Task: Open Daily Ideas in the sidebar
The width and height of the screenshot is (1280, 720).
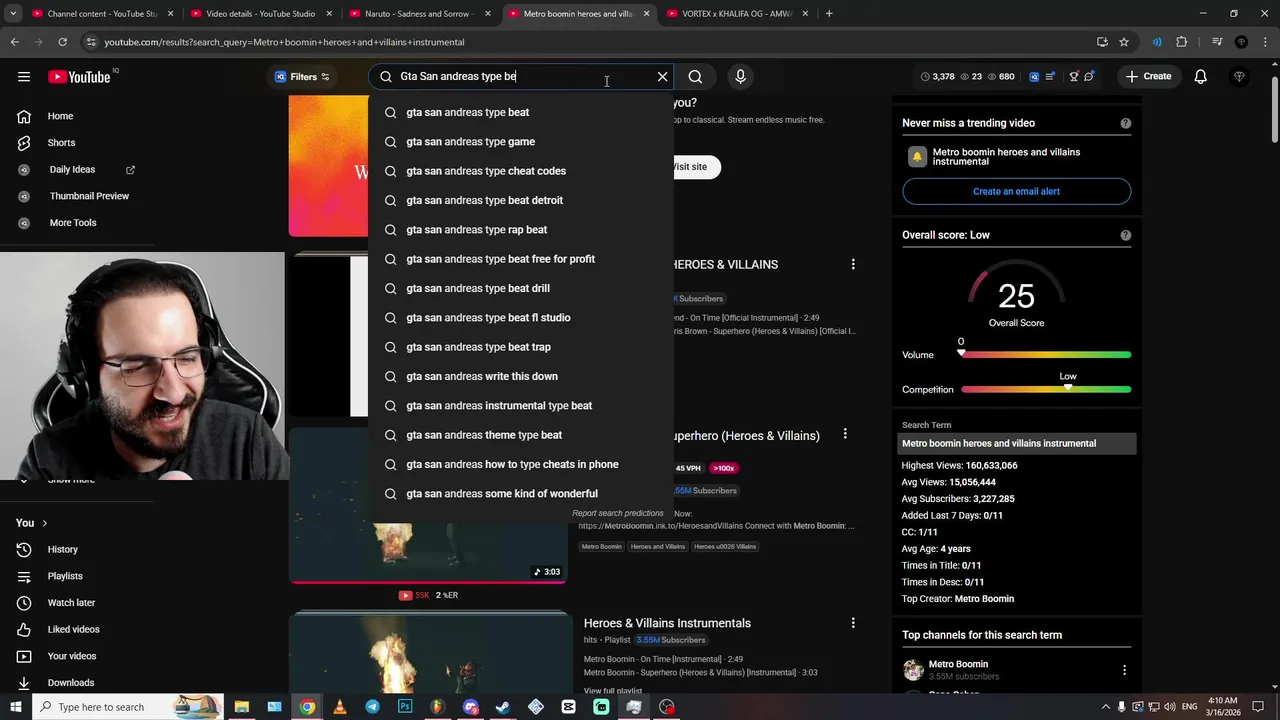Action: [72, 170]
